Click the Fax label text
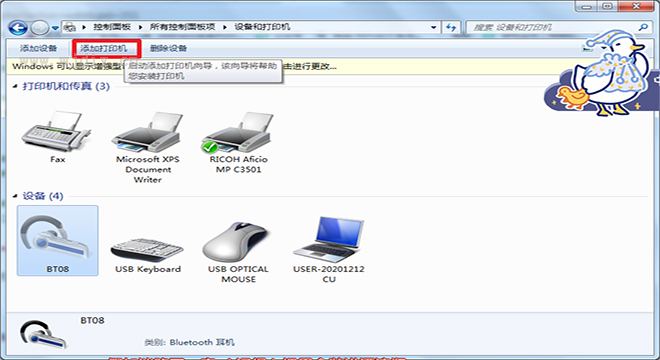660x360 pixels. click(x=57, y=160)
